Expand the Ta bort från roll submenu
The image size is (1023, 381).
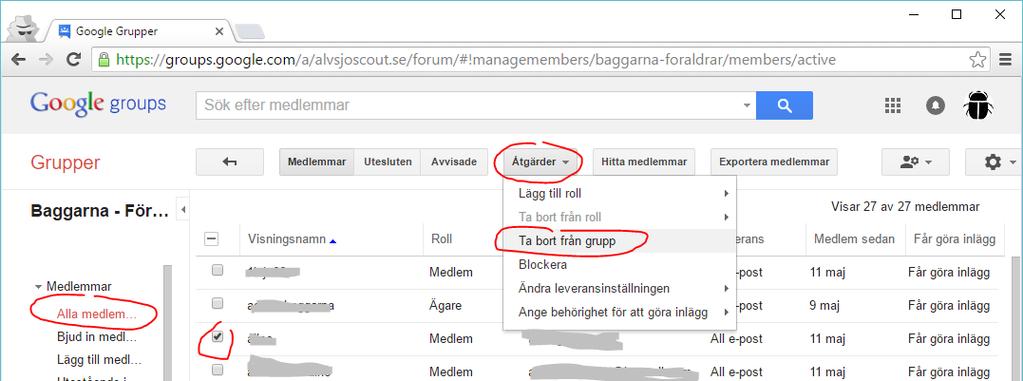coord(620,217)
